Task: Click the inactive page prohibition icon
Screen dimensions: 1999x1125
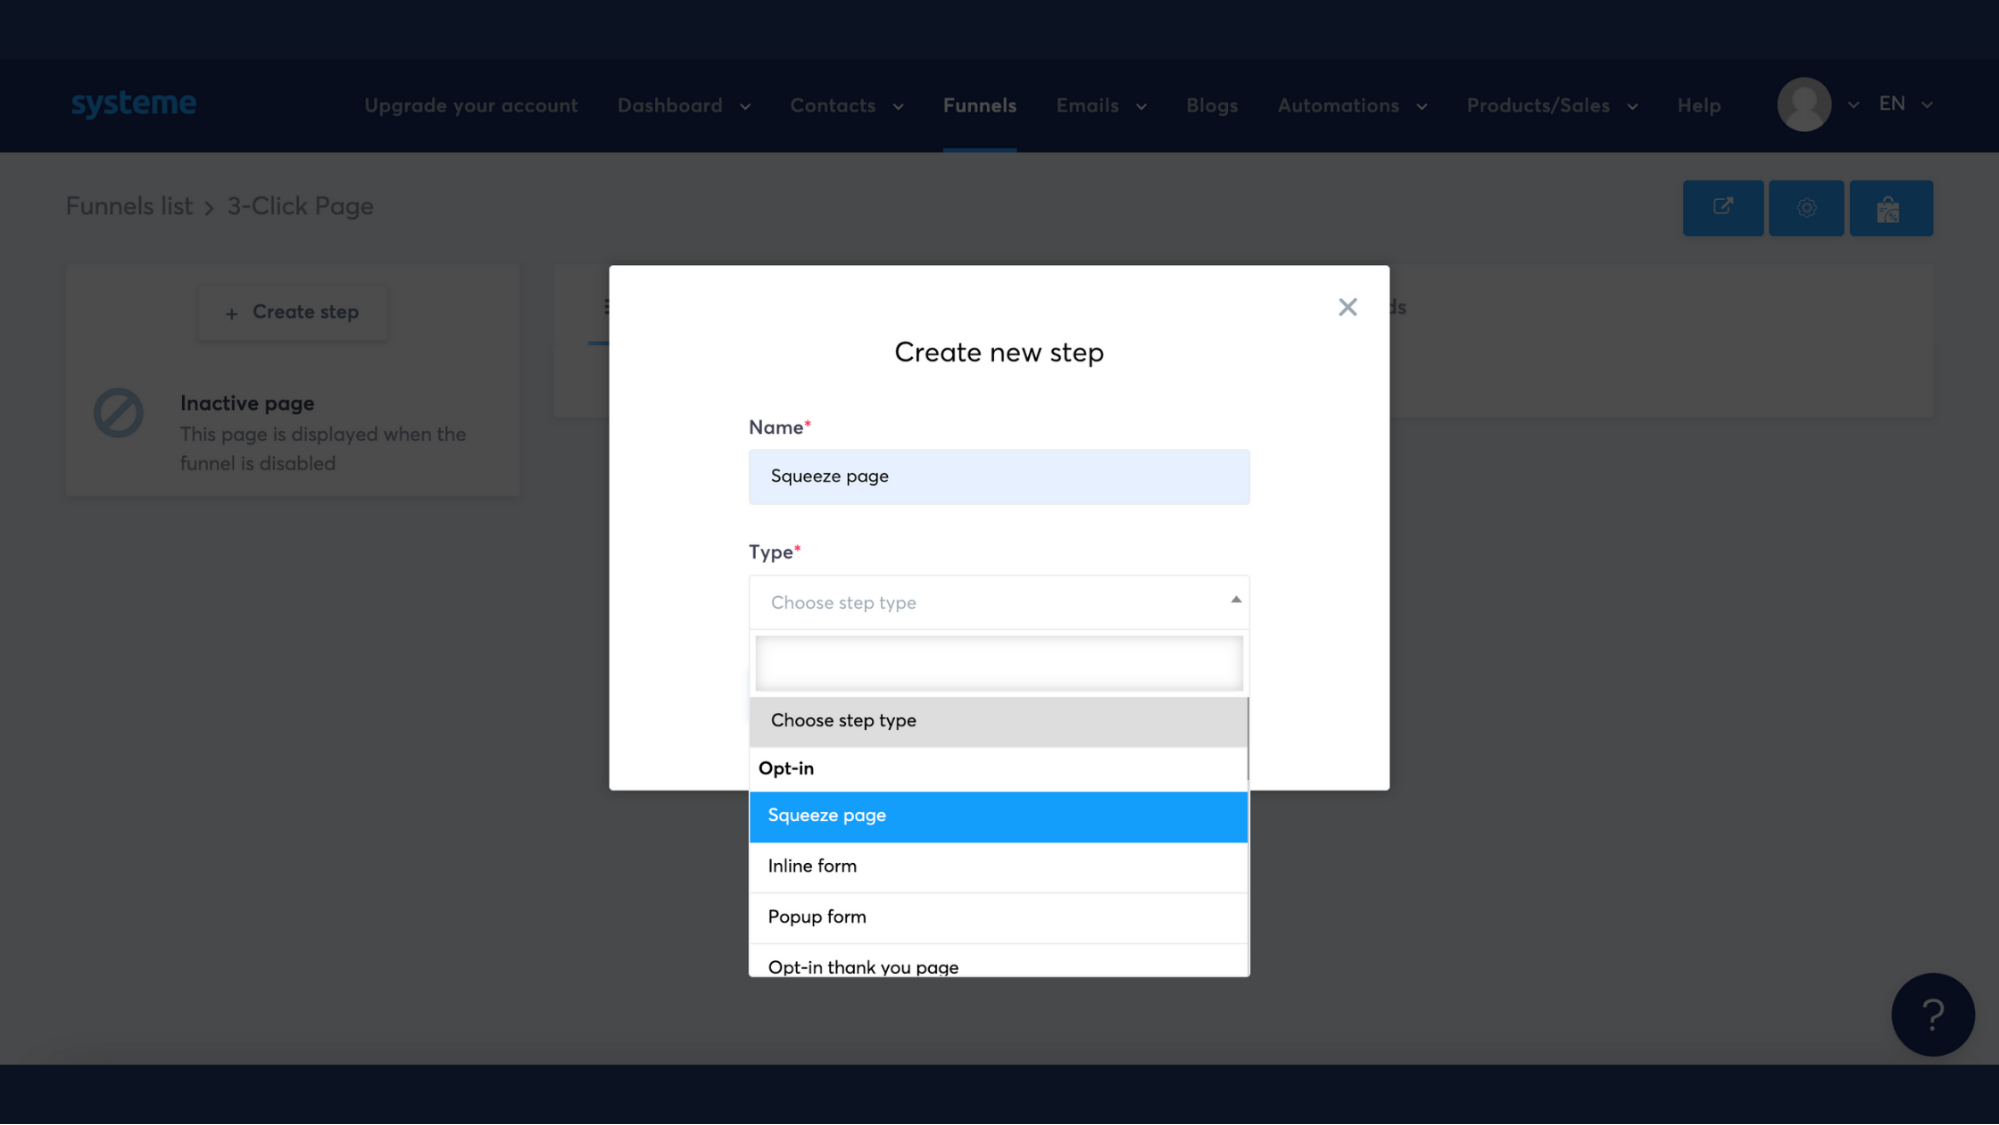Action: click(x=118, y=411)
